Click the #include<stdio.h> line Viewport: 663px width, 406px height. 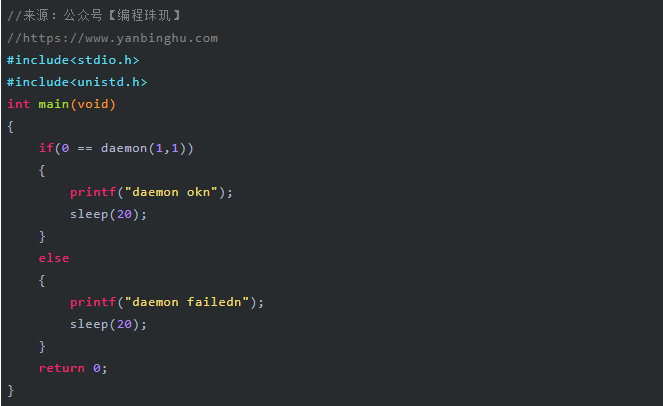tap(73, 60)
